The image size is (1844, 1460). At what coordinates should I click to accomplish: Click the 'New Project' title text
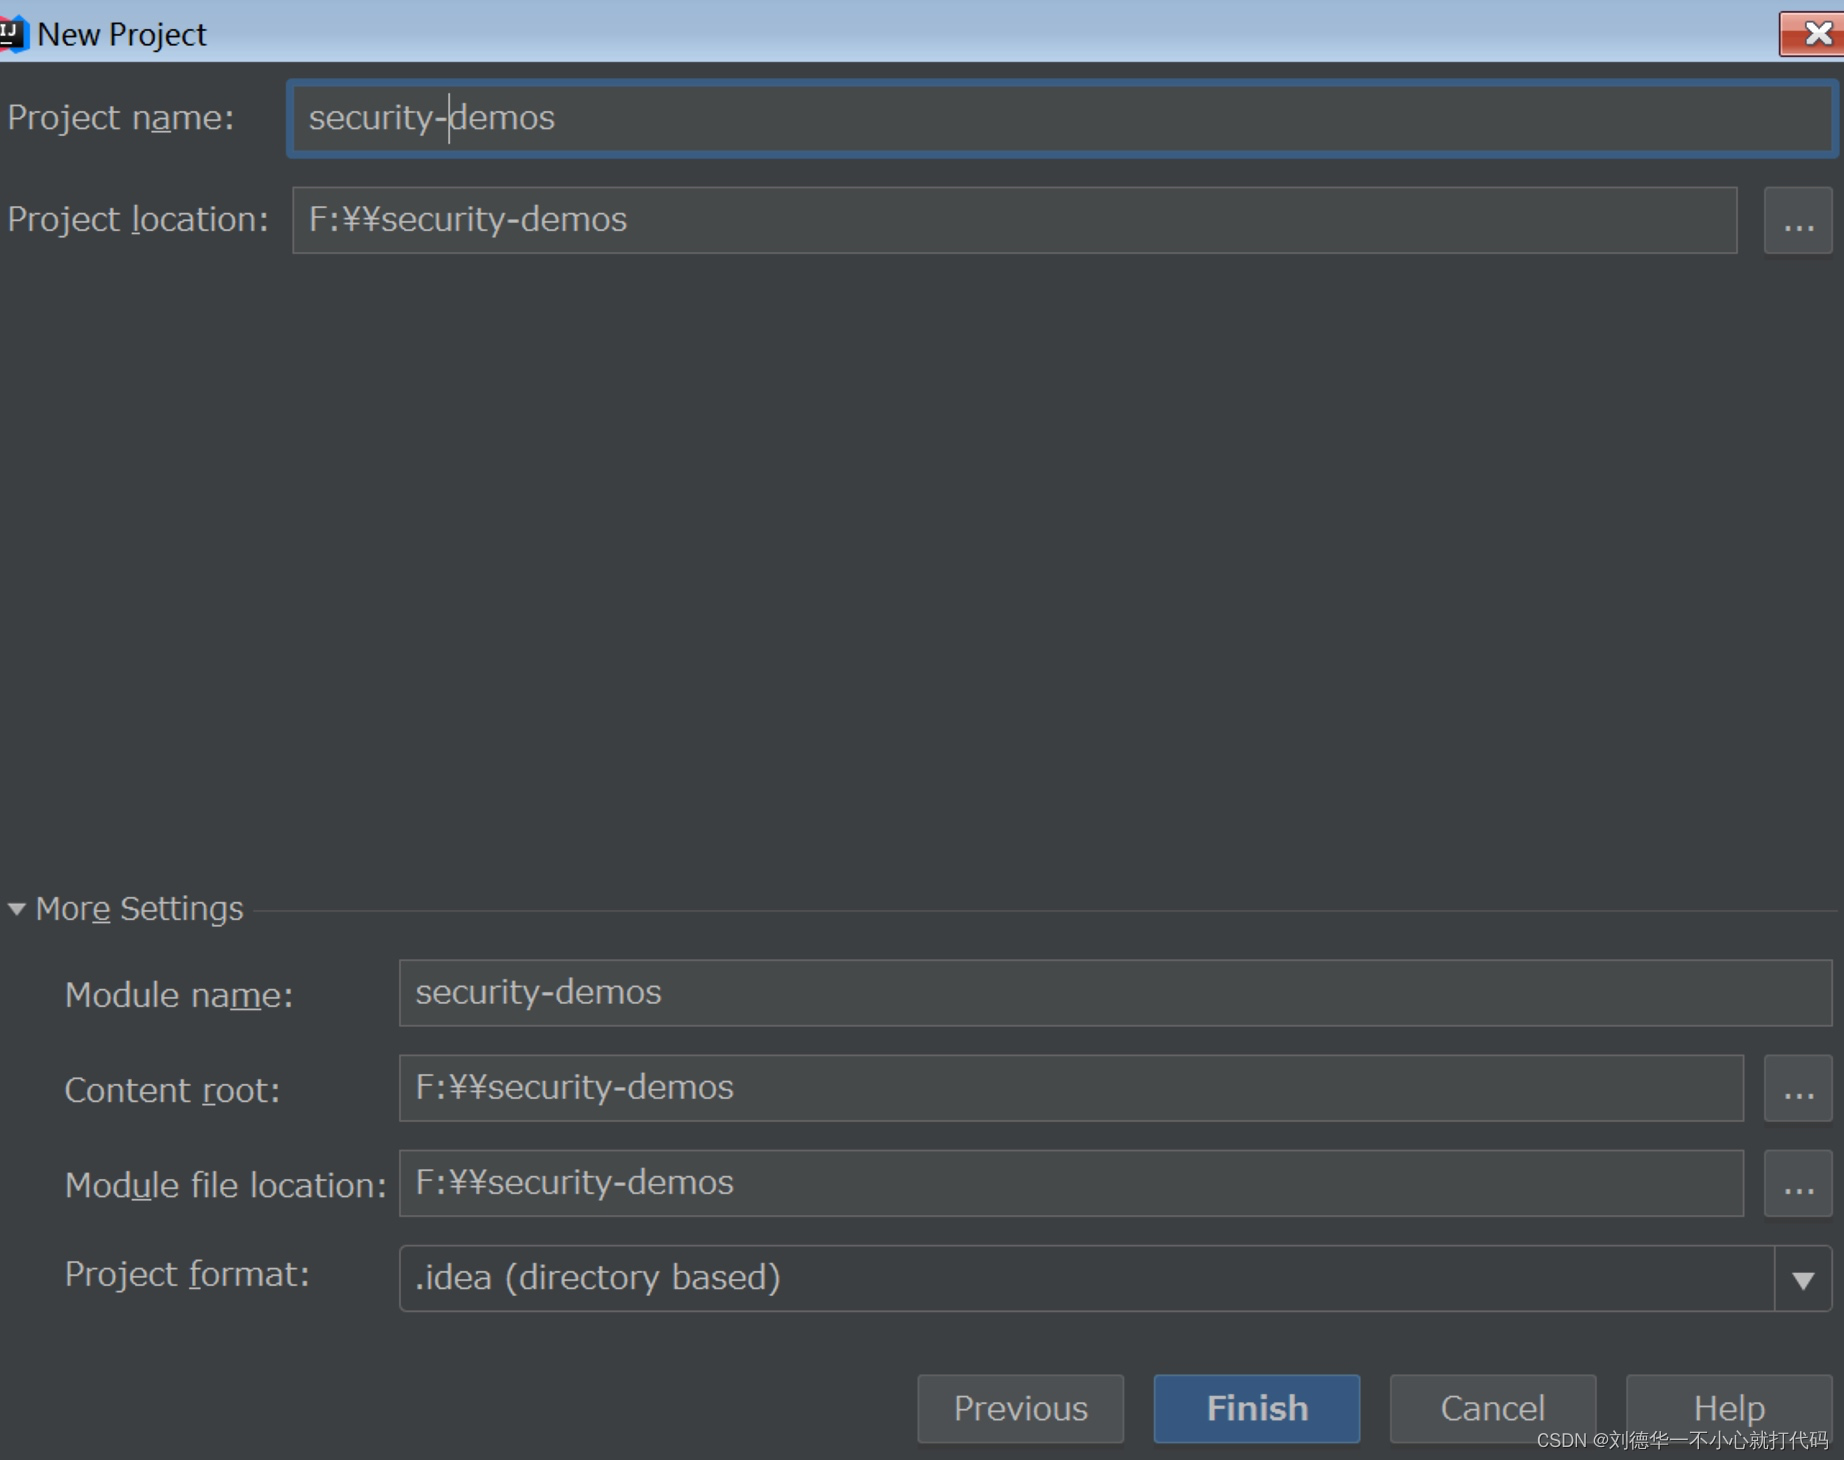coord(122,34)
